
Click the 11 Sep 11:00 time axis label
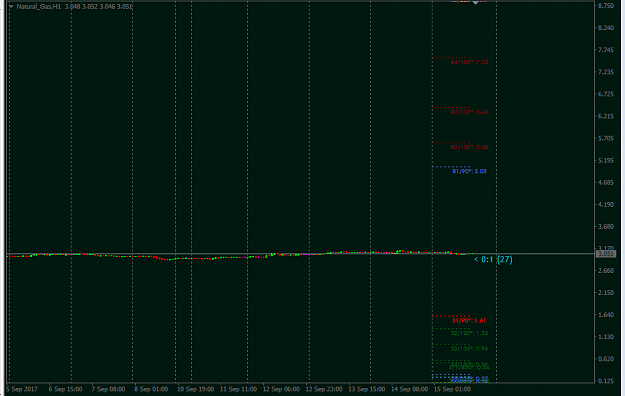(238, 389)
